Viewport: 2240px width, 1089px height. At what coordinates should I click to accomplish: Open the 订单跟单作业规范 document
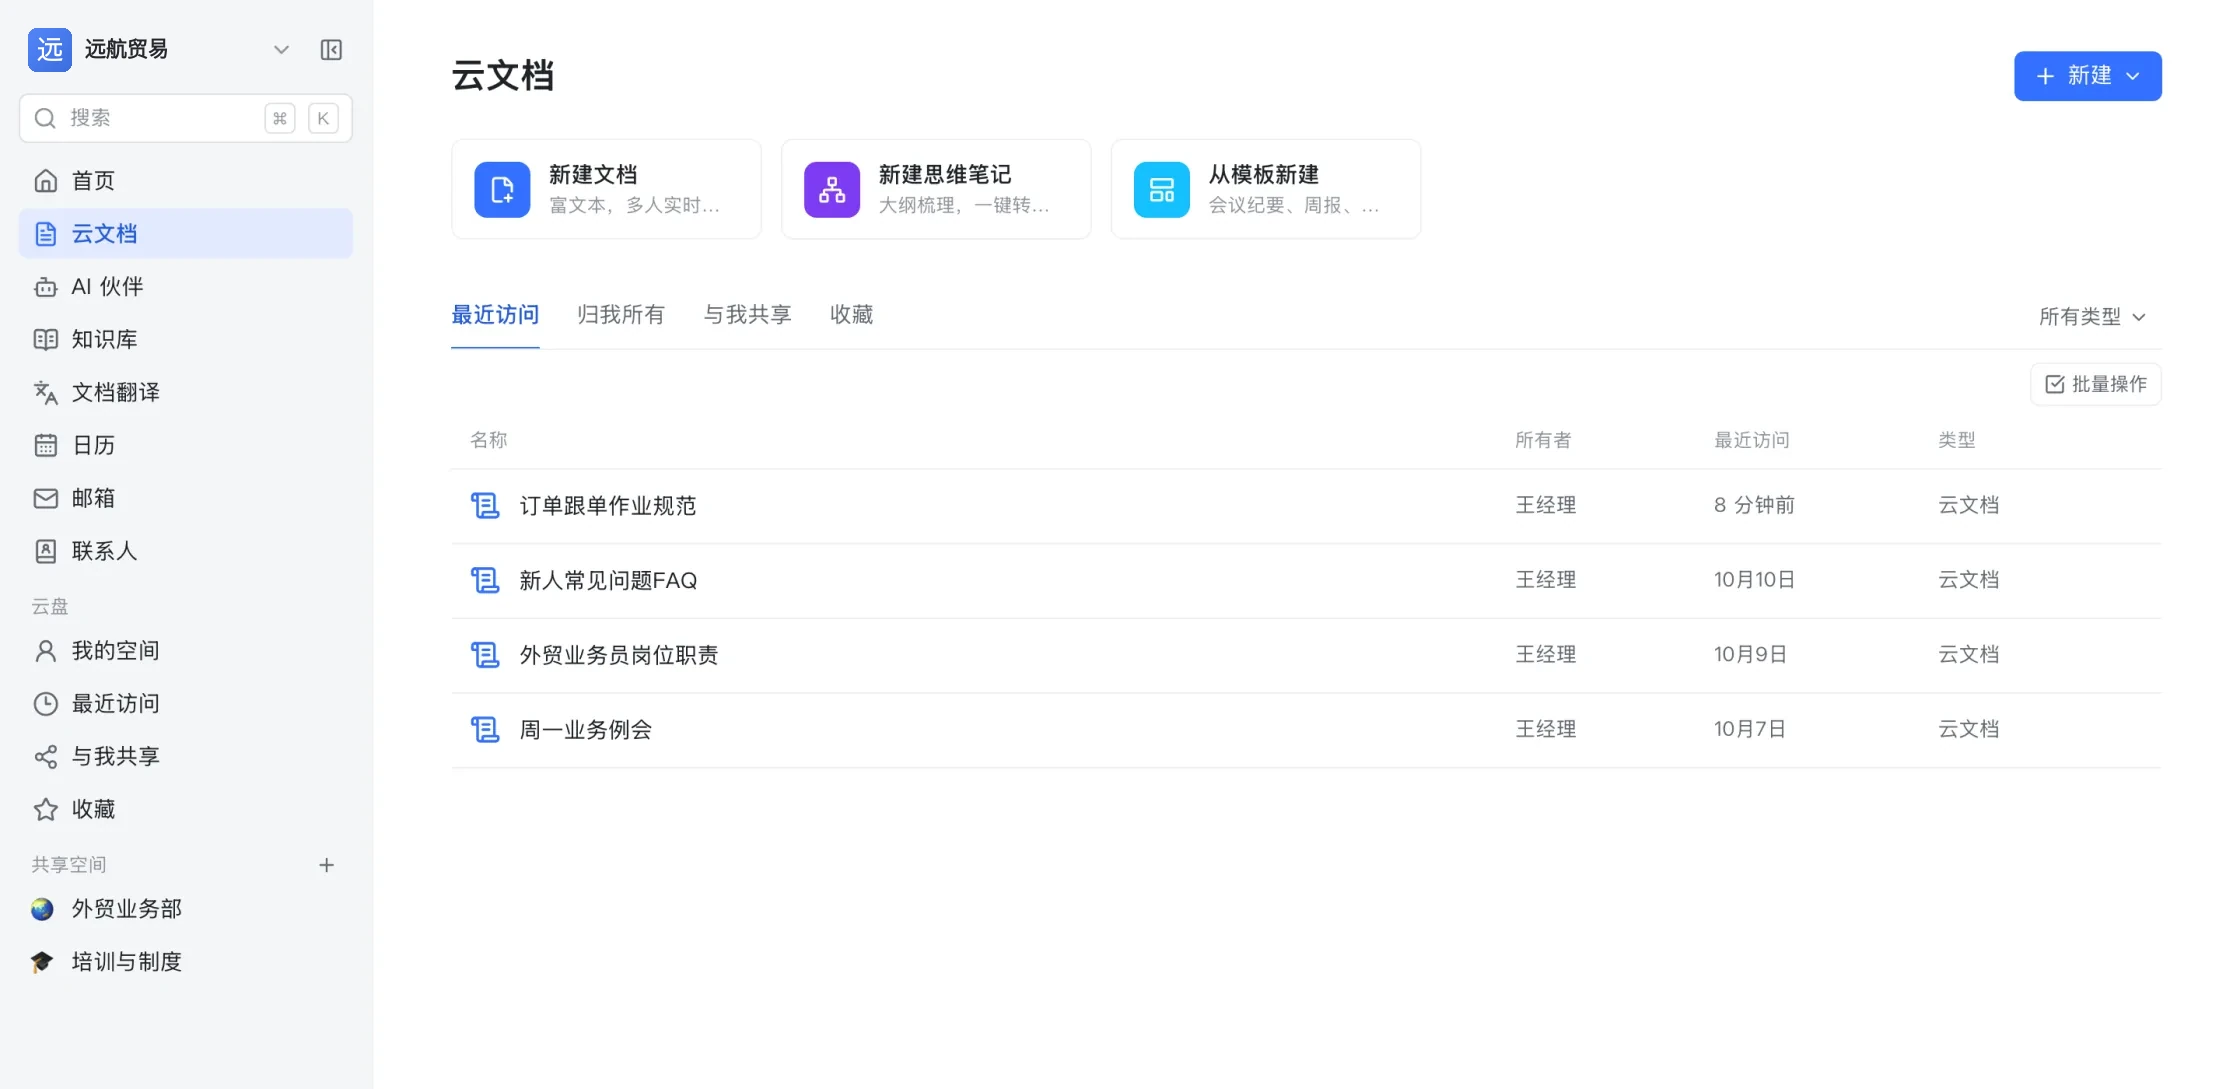coord(608,506)
